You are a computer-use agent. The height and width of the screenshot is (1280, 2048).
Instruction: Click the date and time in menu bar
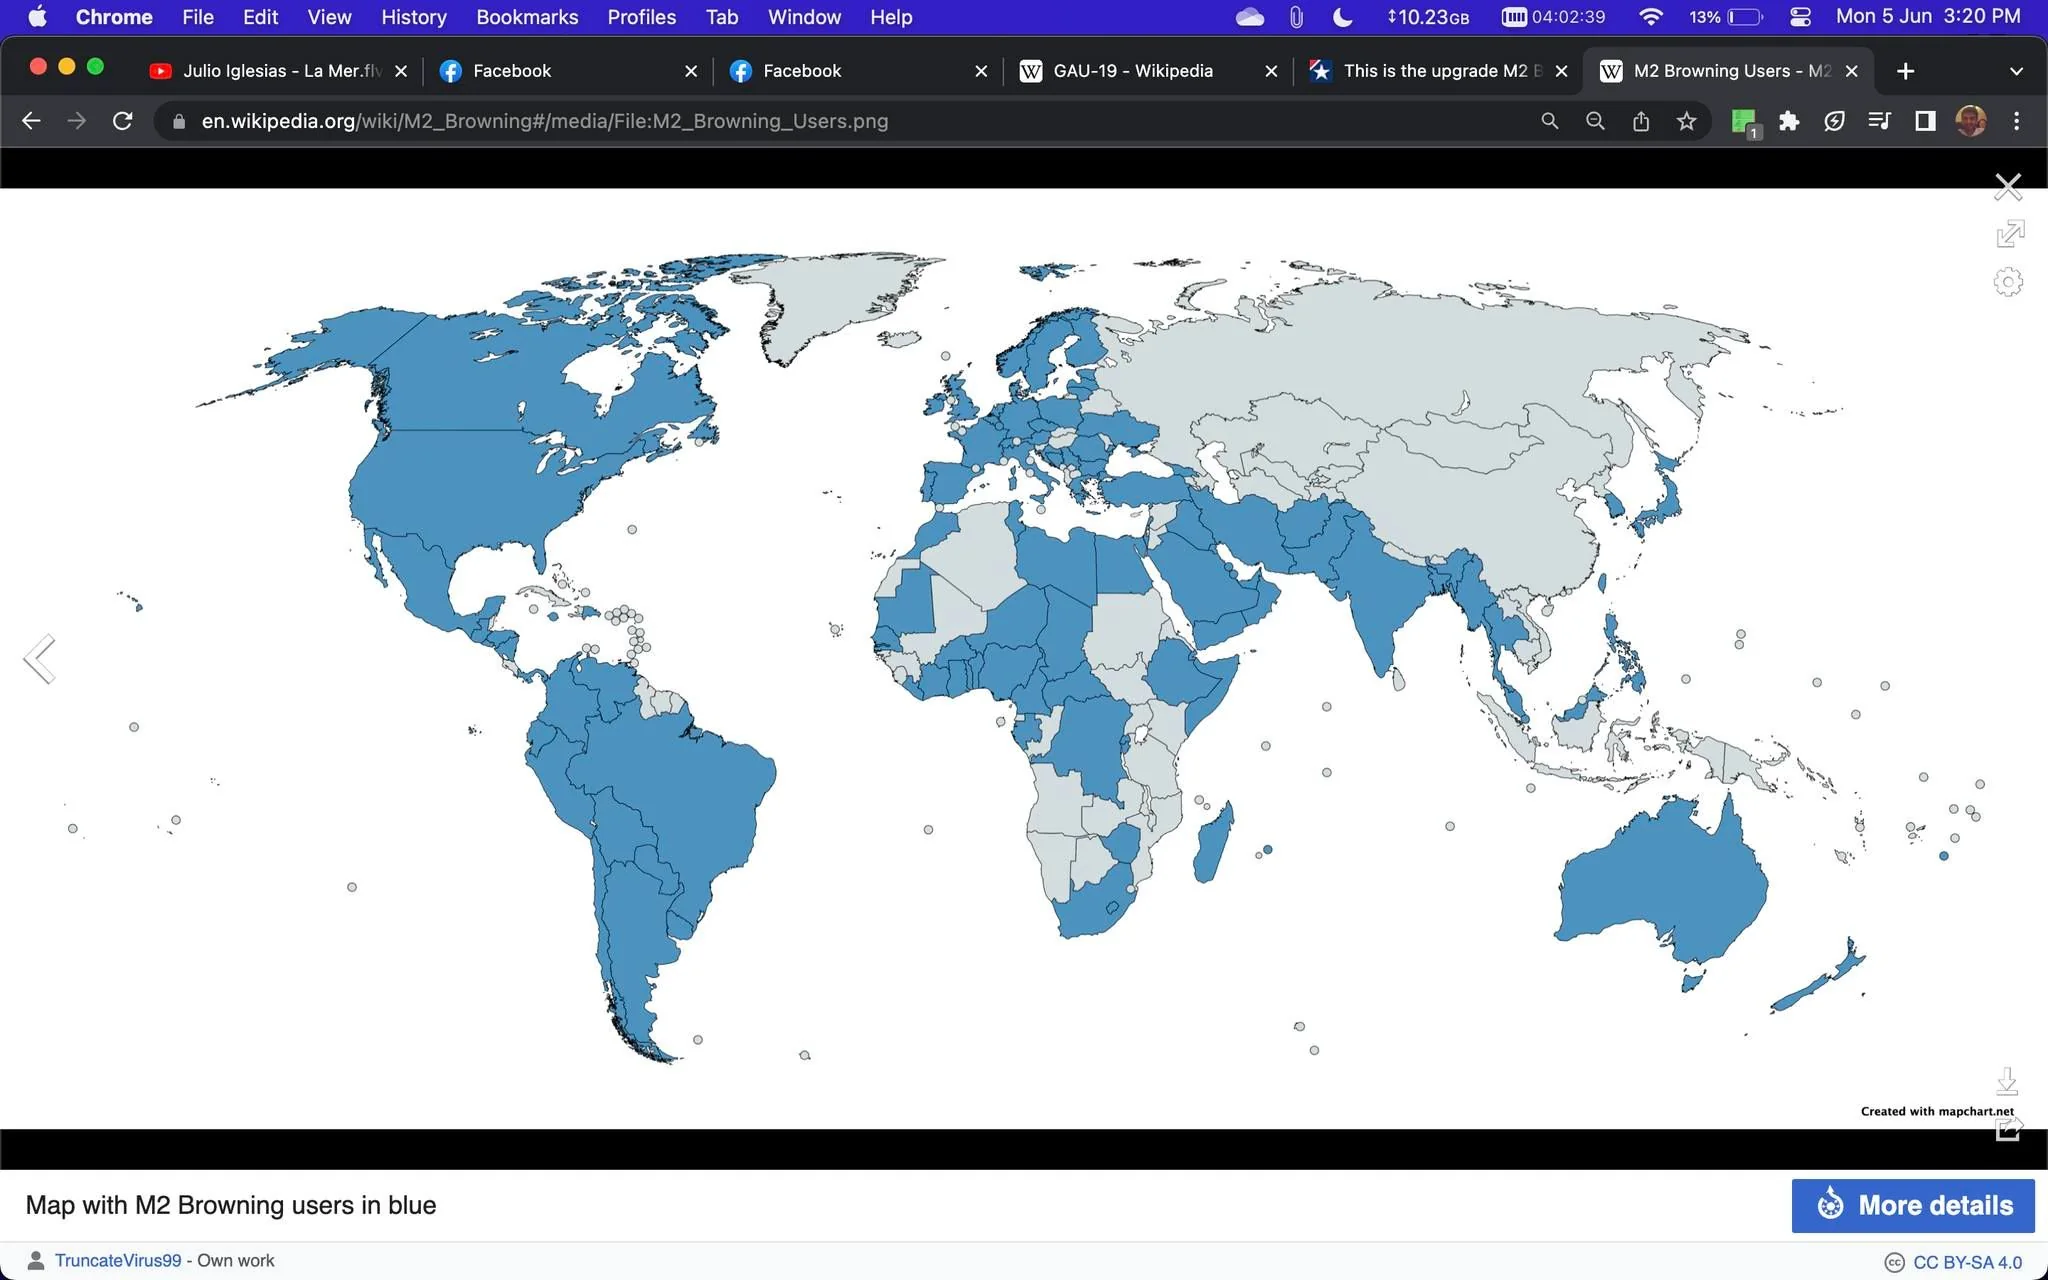pyautogui.click(x=1928, y=17)
